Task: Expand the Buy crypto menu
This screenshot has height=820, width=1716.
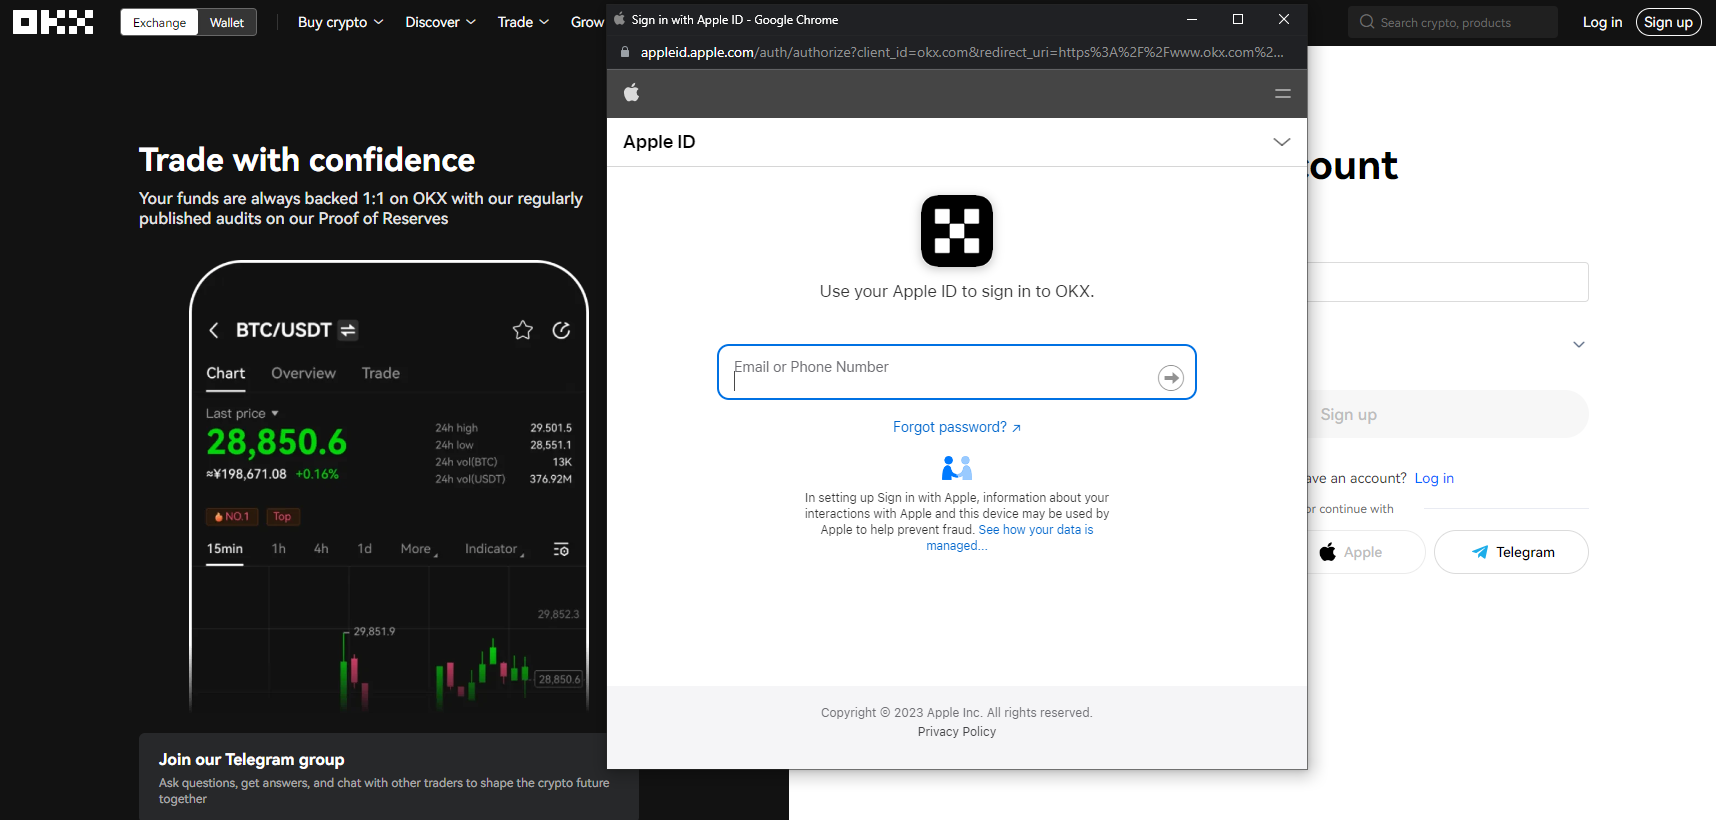Action: (x=341, y=22)
